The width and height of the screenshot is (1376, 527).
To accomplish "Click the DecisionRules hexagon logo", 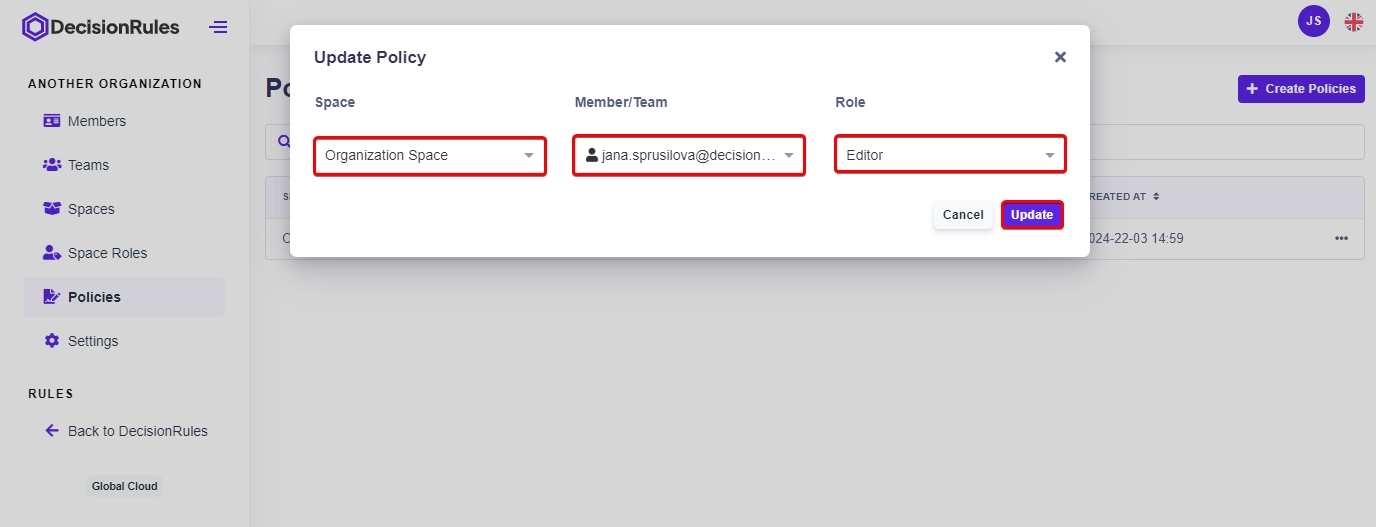I will (35, 27).
